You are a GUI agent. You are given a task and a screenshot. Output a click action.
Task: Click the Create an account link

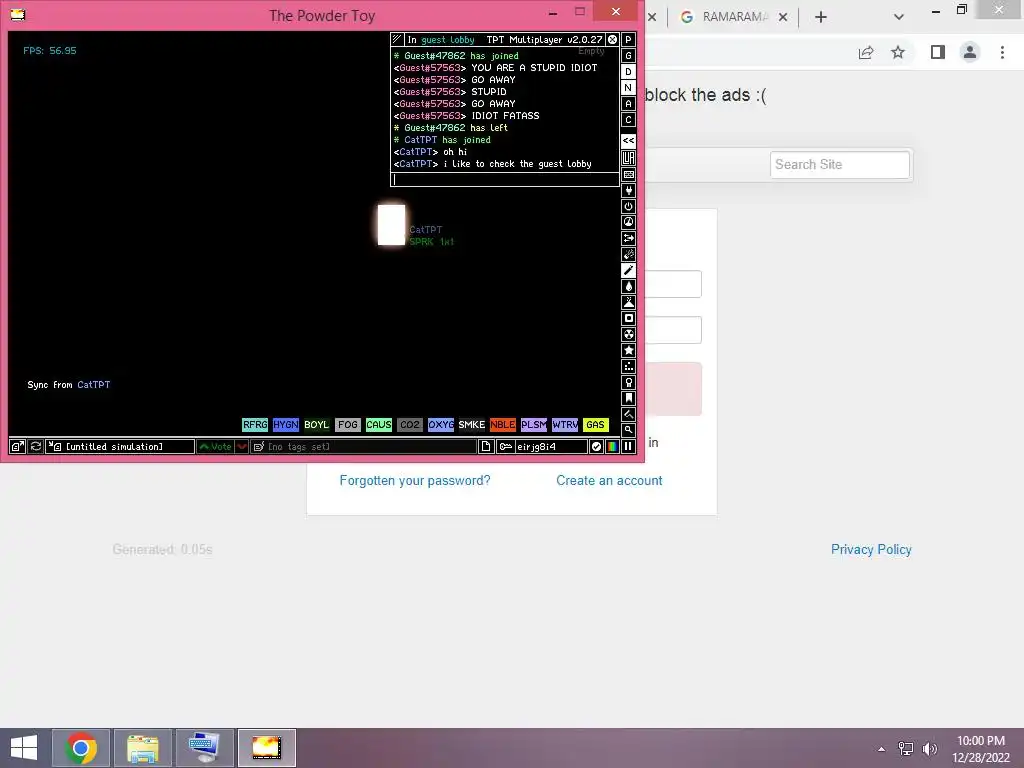click(609, 481)
